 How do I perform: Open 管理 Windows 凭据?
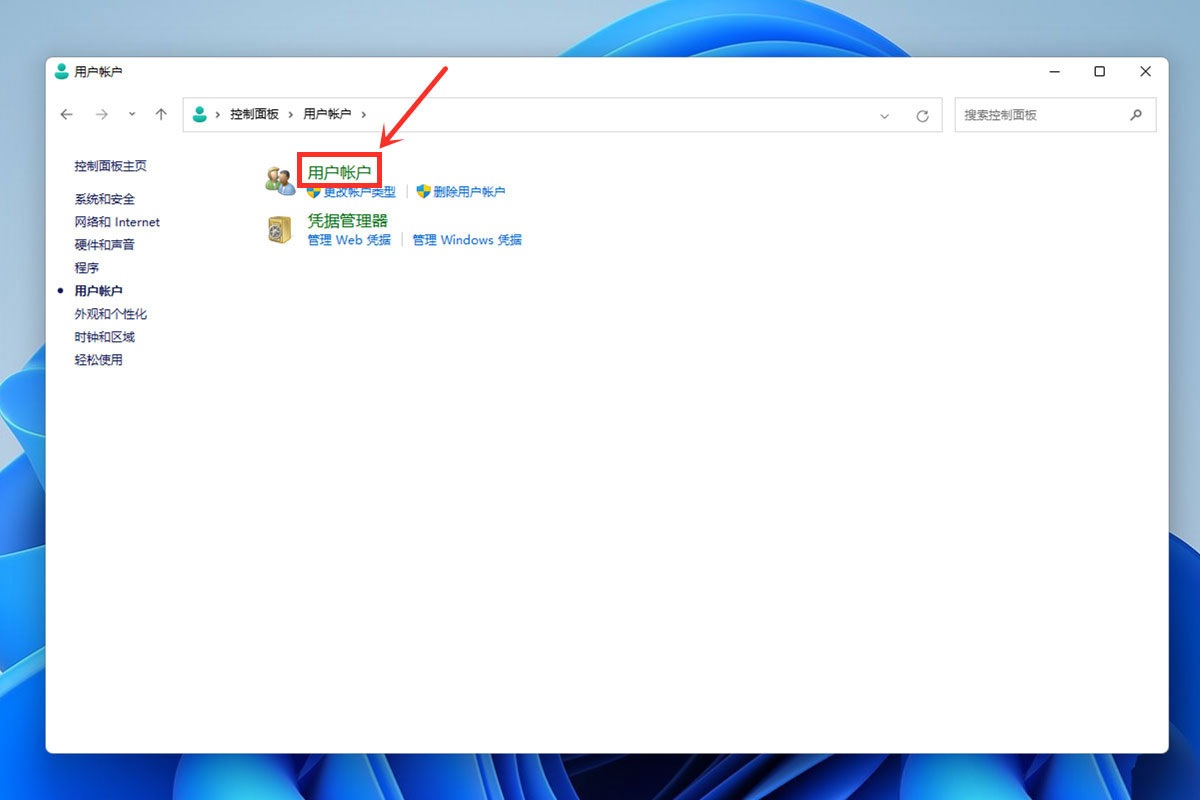tap(466, 240)
